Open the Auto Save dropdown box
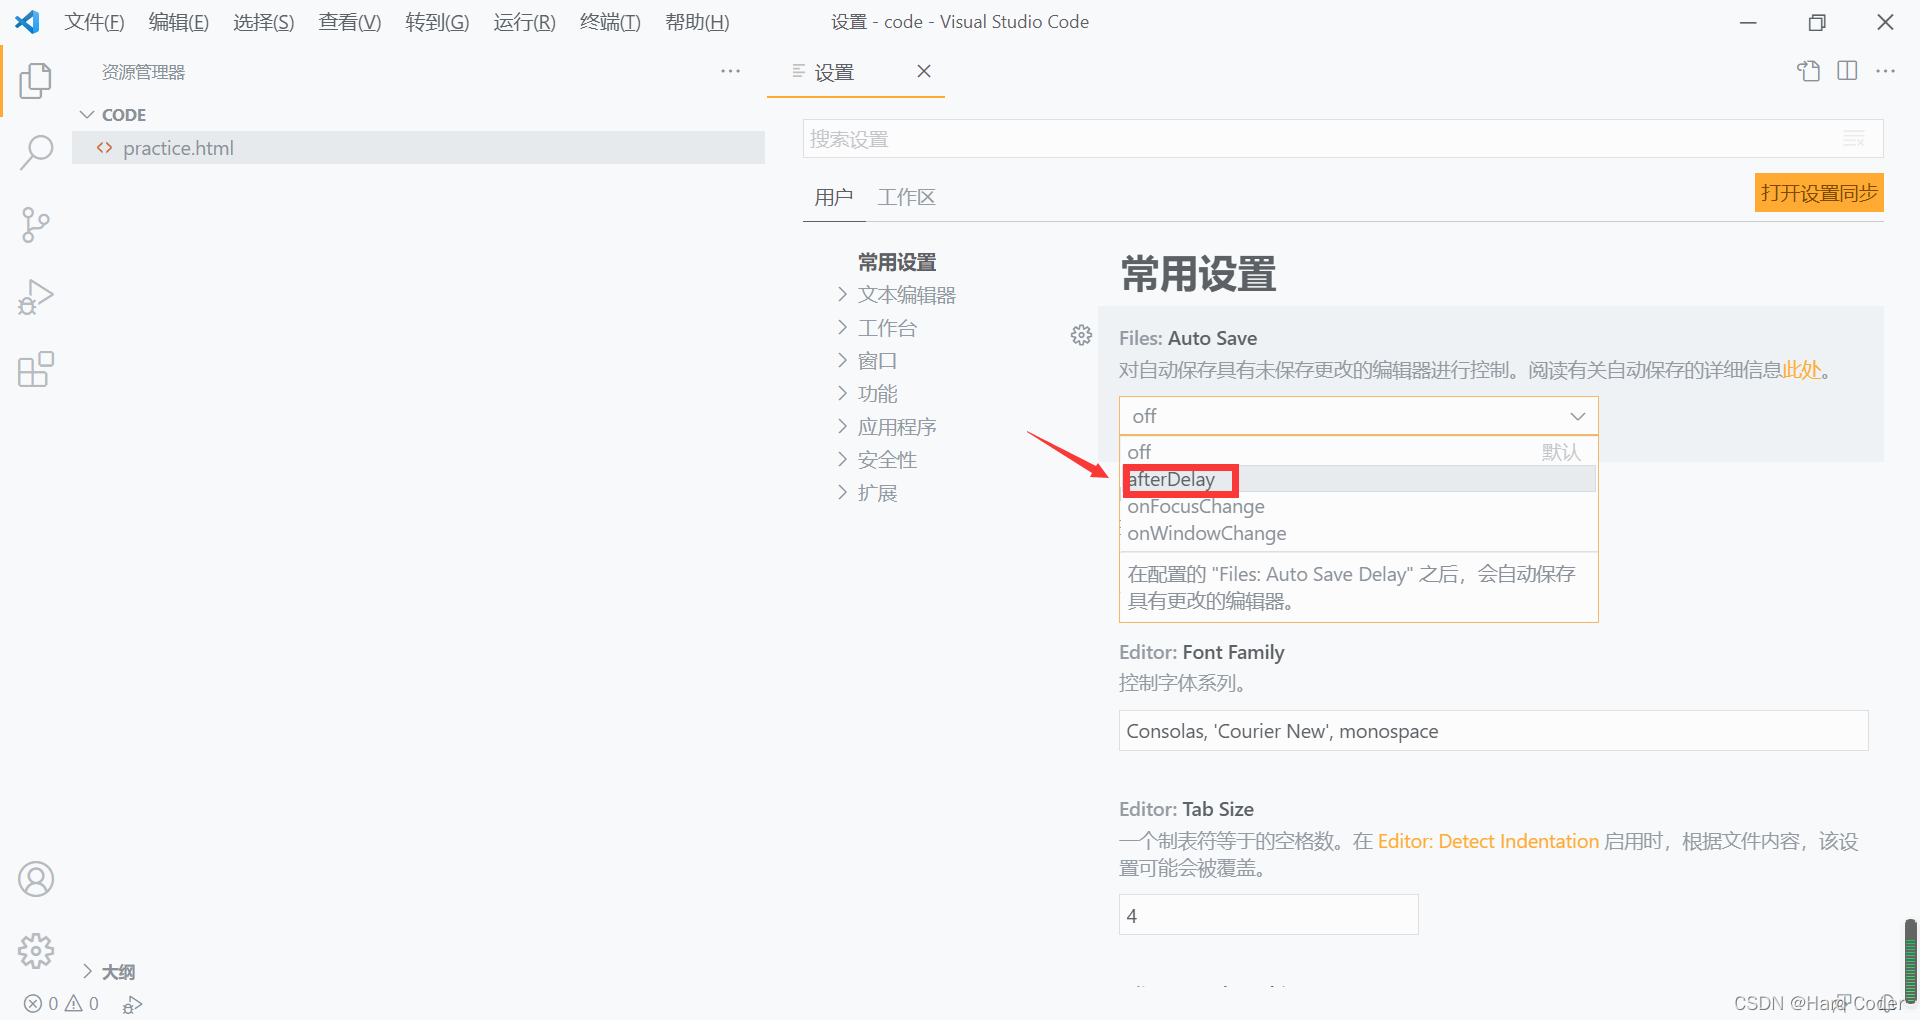The width and height of the screenshot is (1920, 1020). coord(1358,416)
